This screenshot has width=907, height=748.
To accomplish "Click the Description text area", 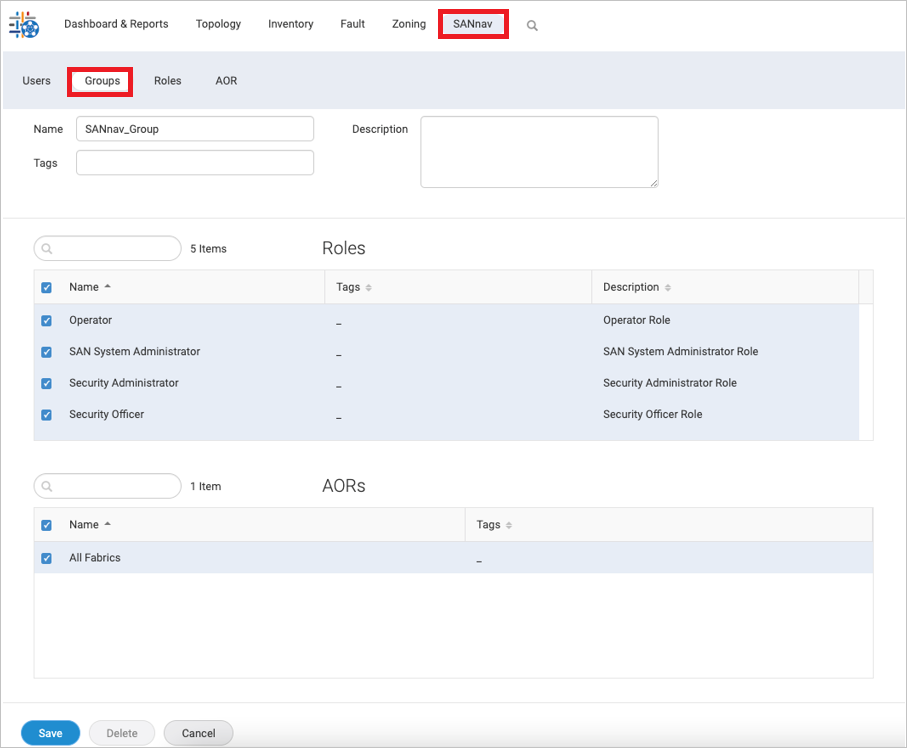I will 539,152.
